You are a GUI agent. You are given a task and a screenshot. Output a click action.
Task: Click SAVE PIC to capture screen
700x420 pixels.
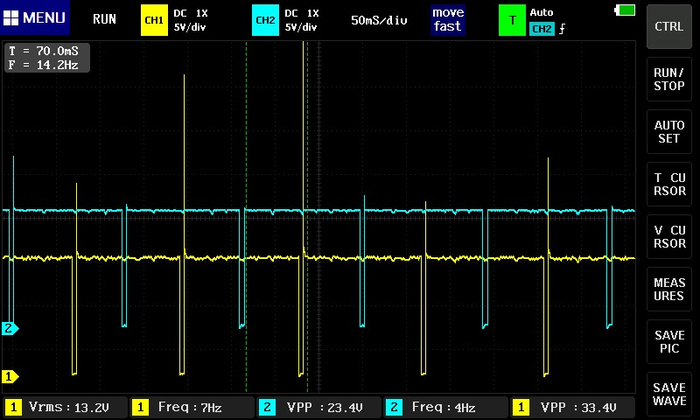pyautogui.click(x=669, y=342)
